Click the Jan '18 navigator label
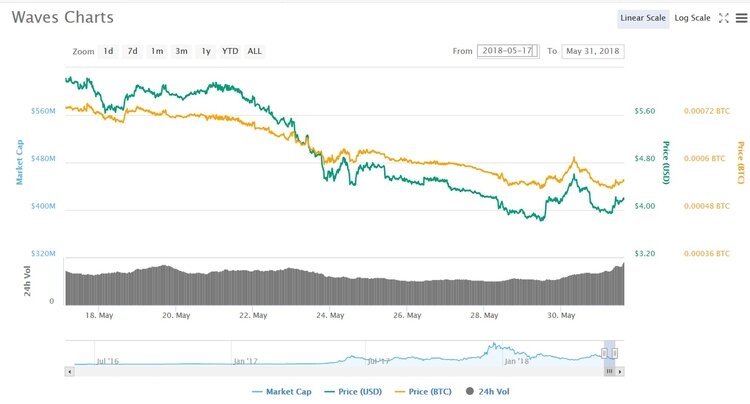 click(517, 361)
